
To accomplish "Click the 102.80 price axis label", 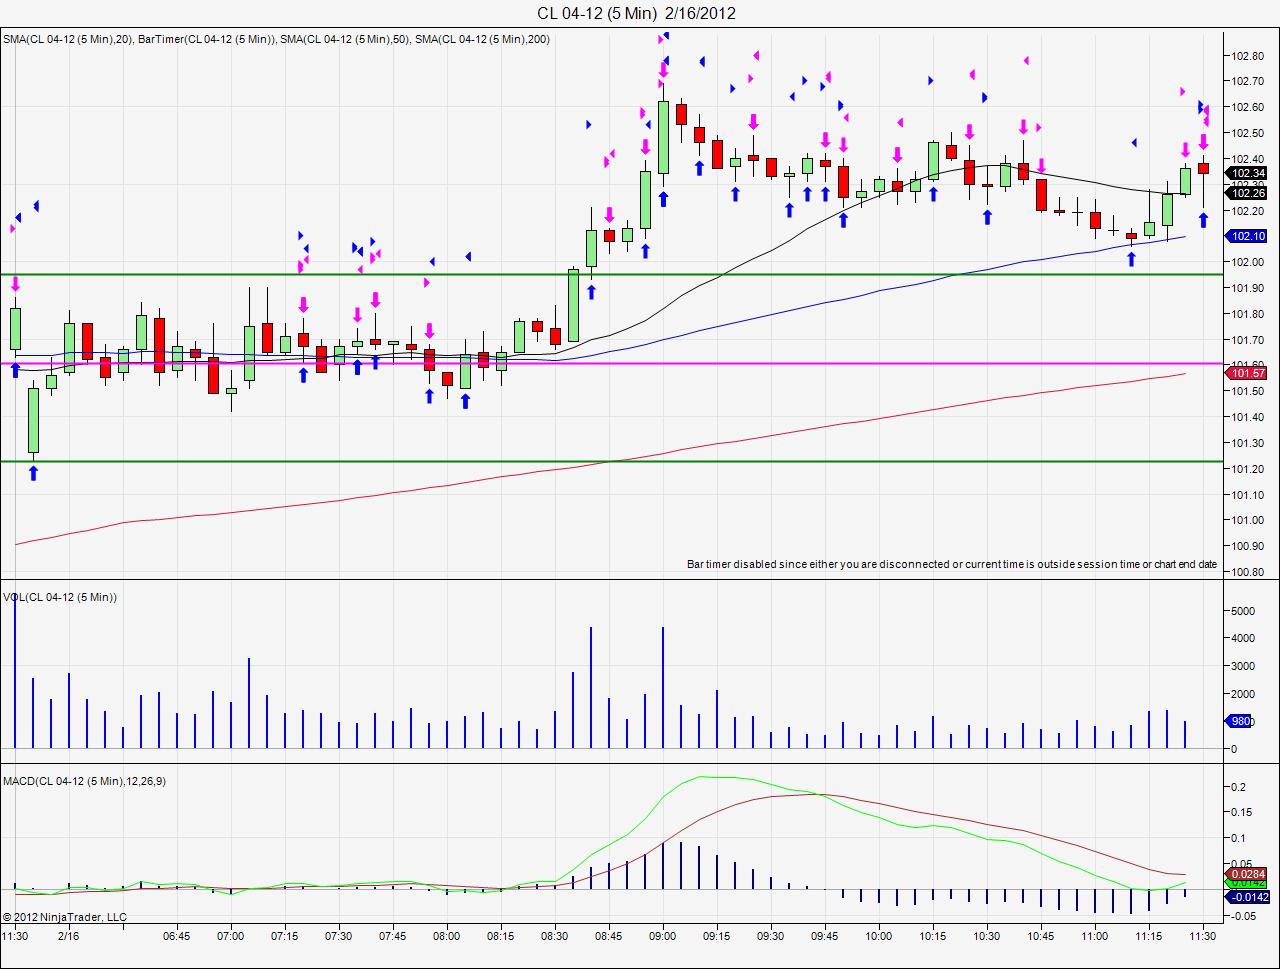I will coord(1248,55).
